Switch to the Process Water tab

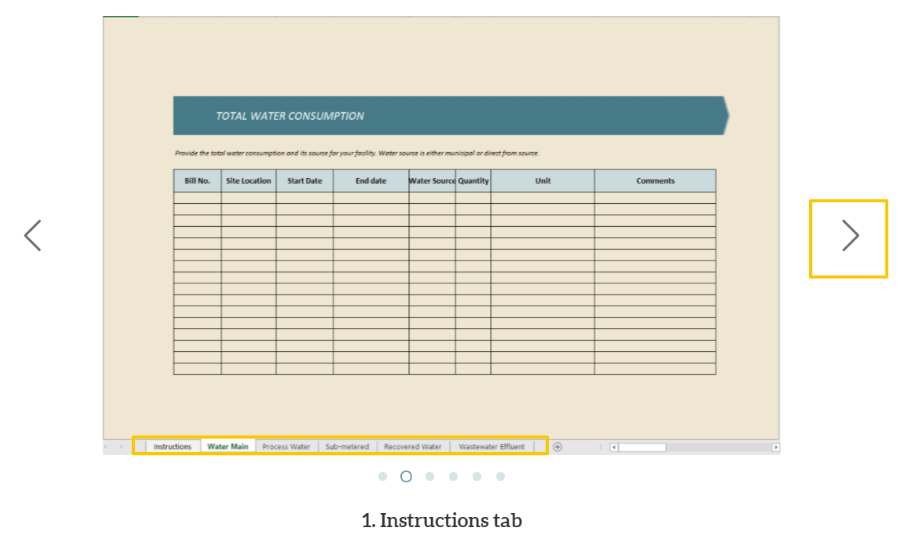tap(286, 447)
